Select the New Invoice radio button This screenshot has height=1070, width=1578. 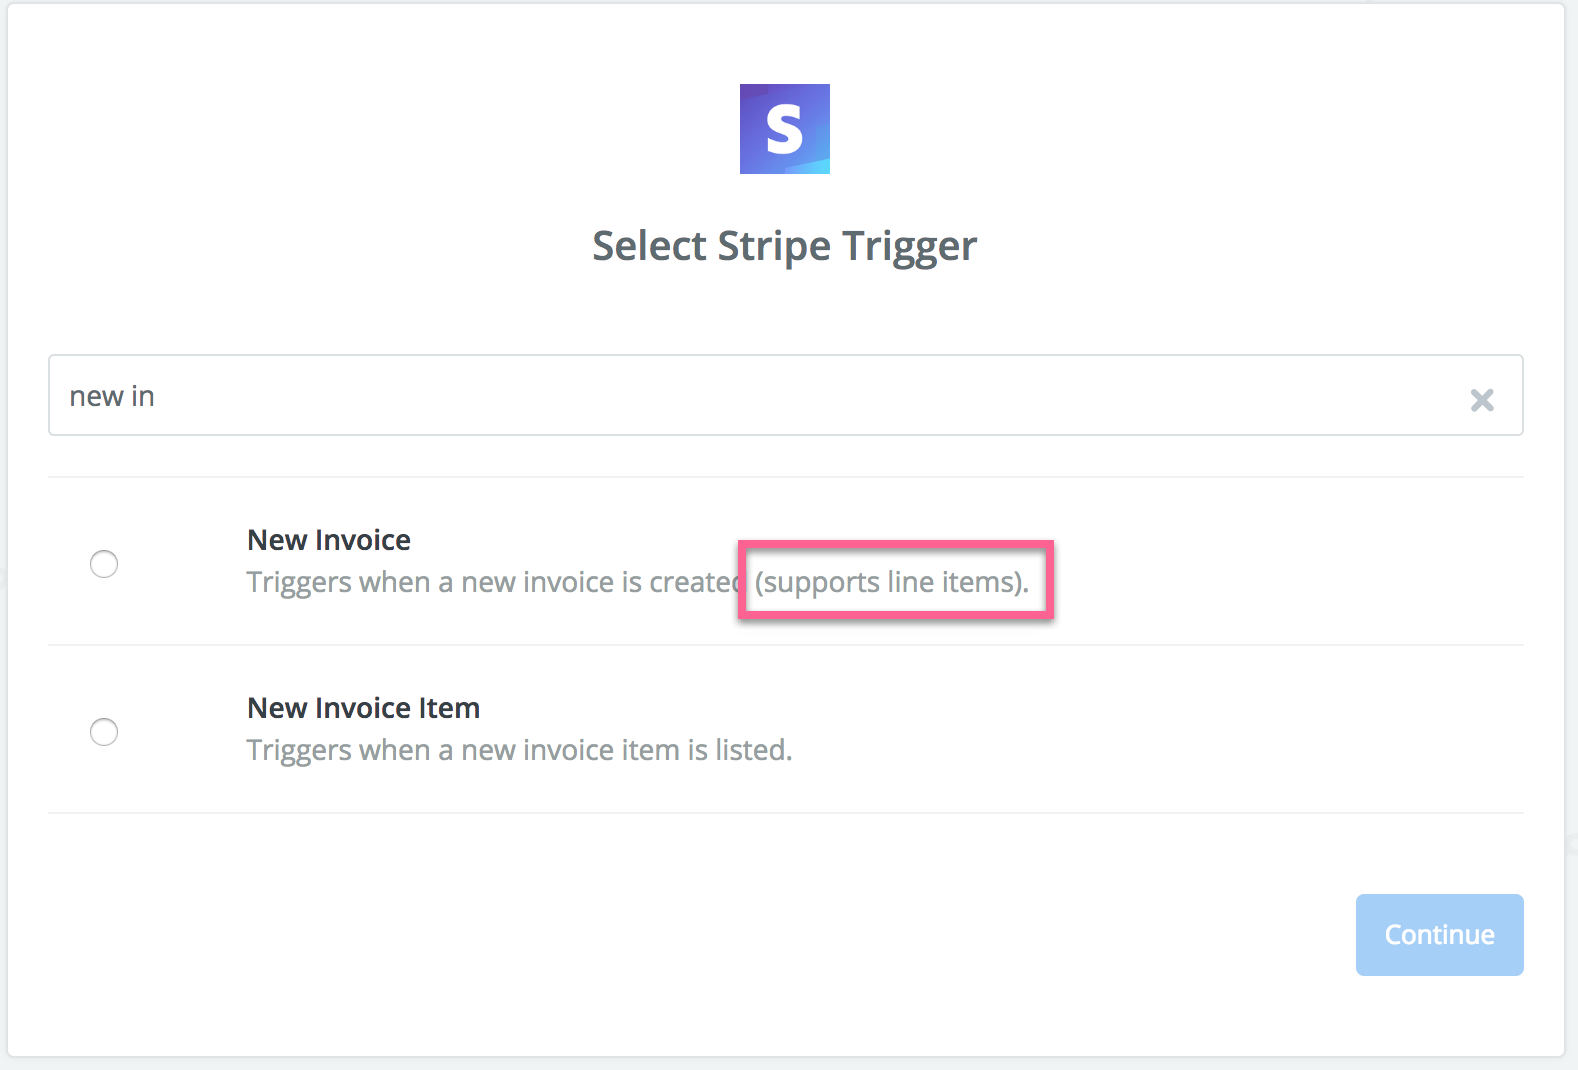click(104, 564)
